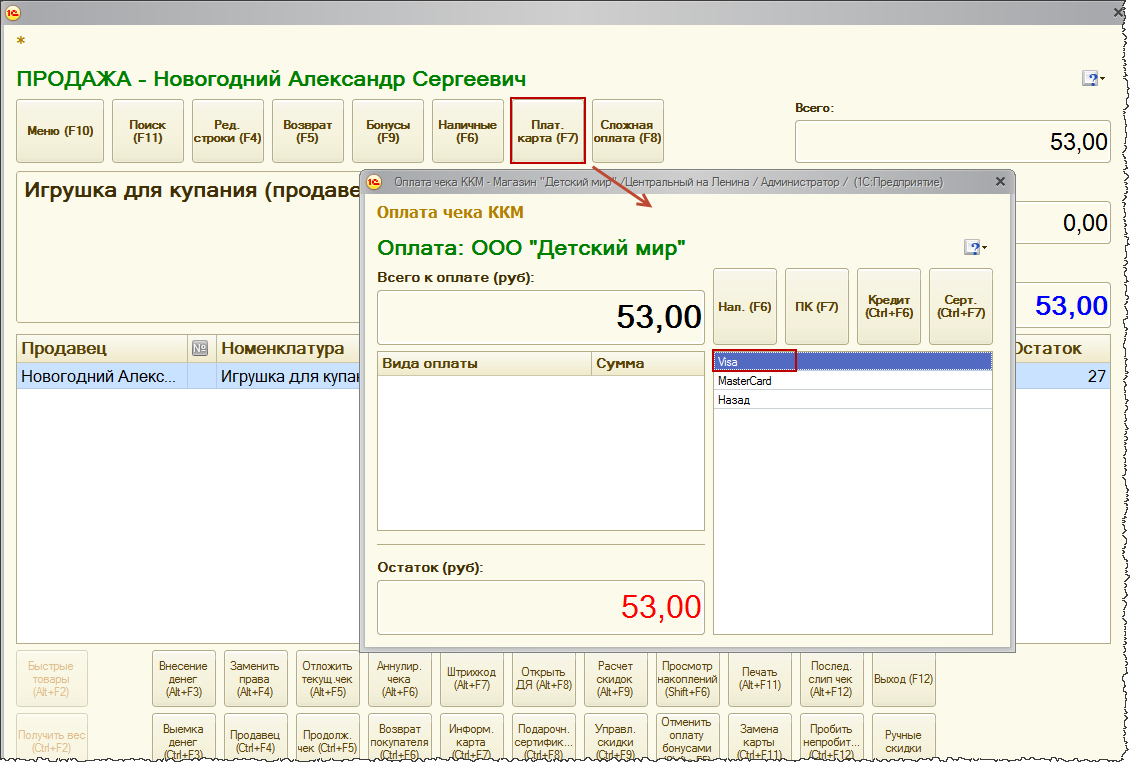Click the Бонусы (F9) button
The width and height of the screenshot is (1130, 765).
388,131
